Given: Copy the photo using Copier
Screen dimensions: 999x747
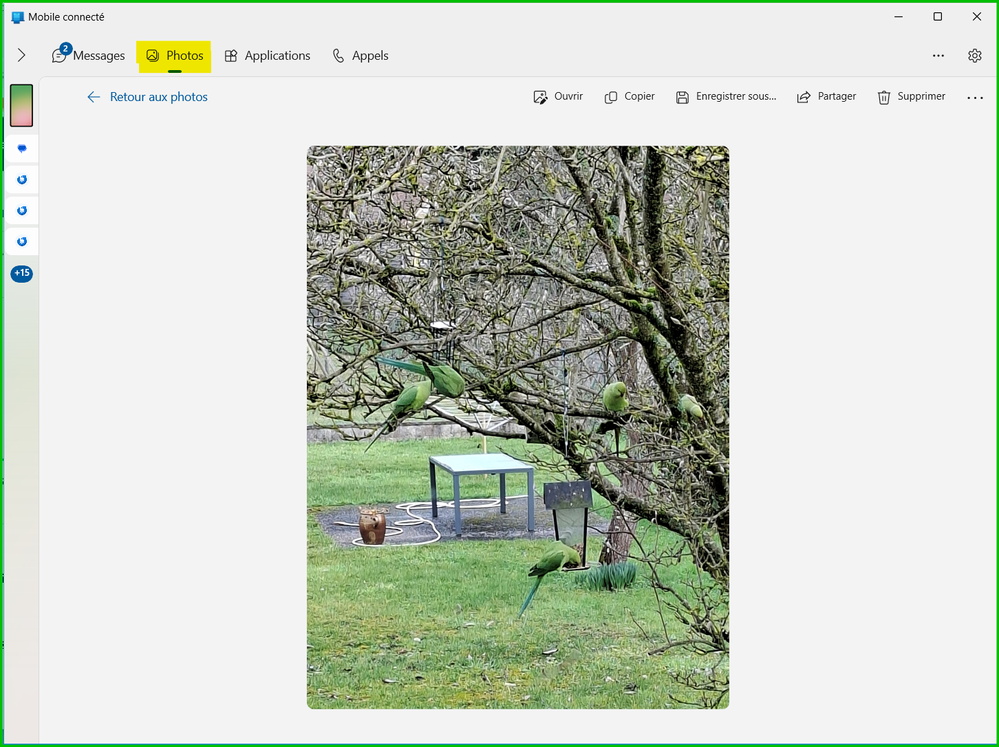Looking at the screenshot, I should (x=629, y=97).
